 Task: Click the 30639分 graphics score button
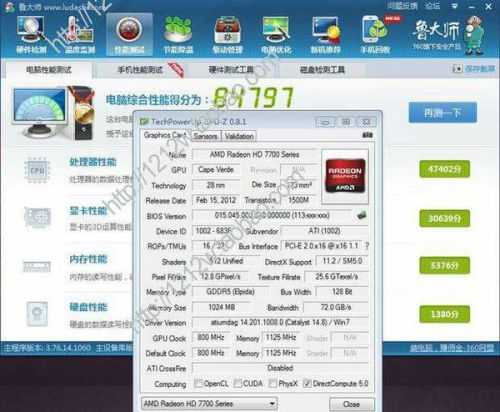coord(445,218)
